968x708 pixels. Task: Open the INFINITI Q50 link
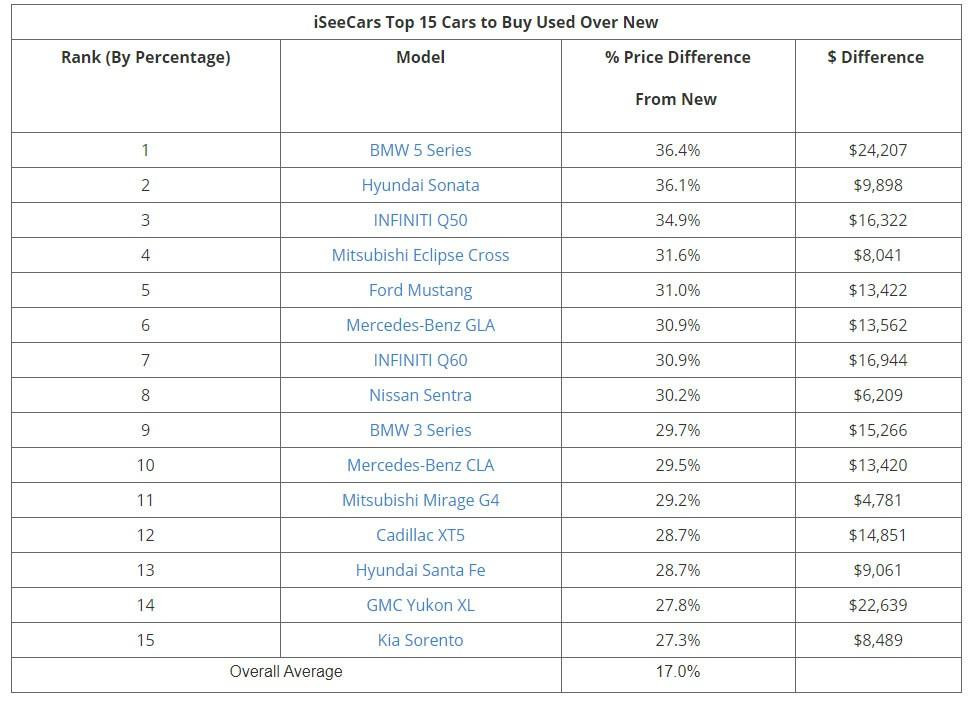(x=420, y=220)
